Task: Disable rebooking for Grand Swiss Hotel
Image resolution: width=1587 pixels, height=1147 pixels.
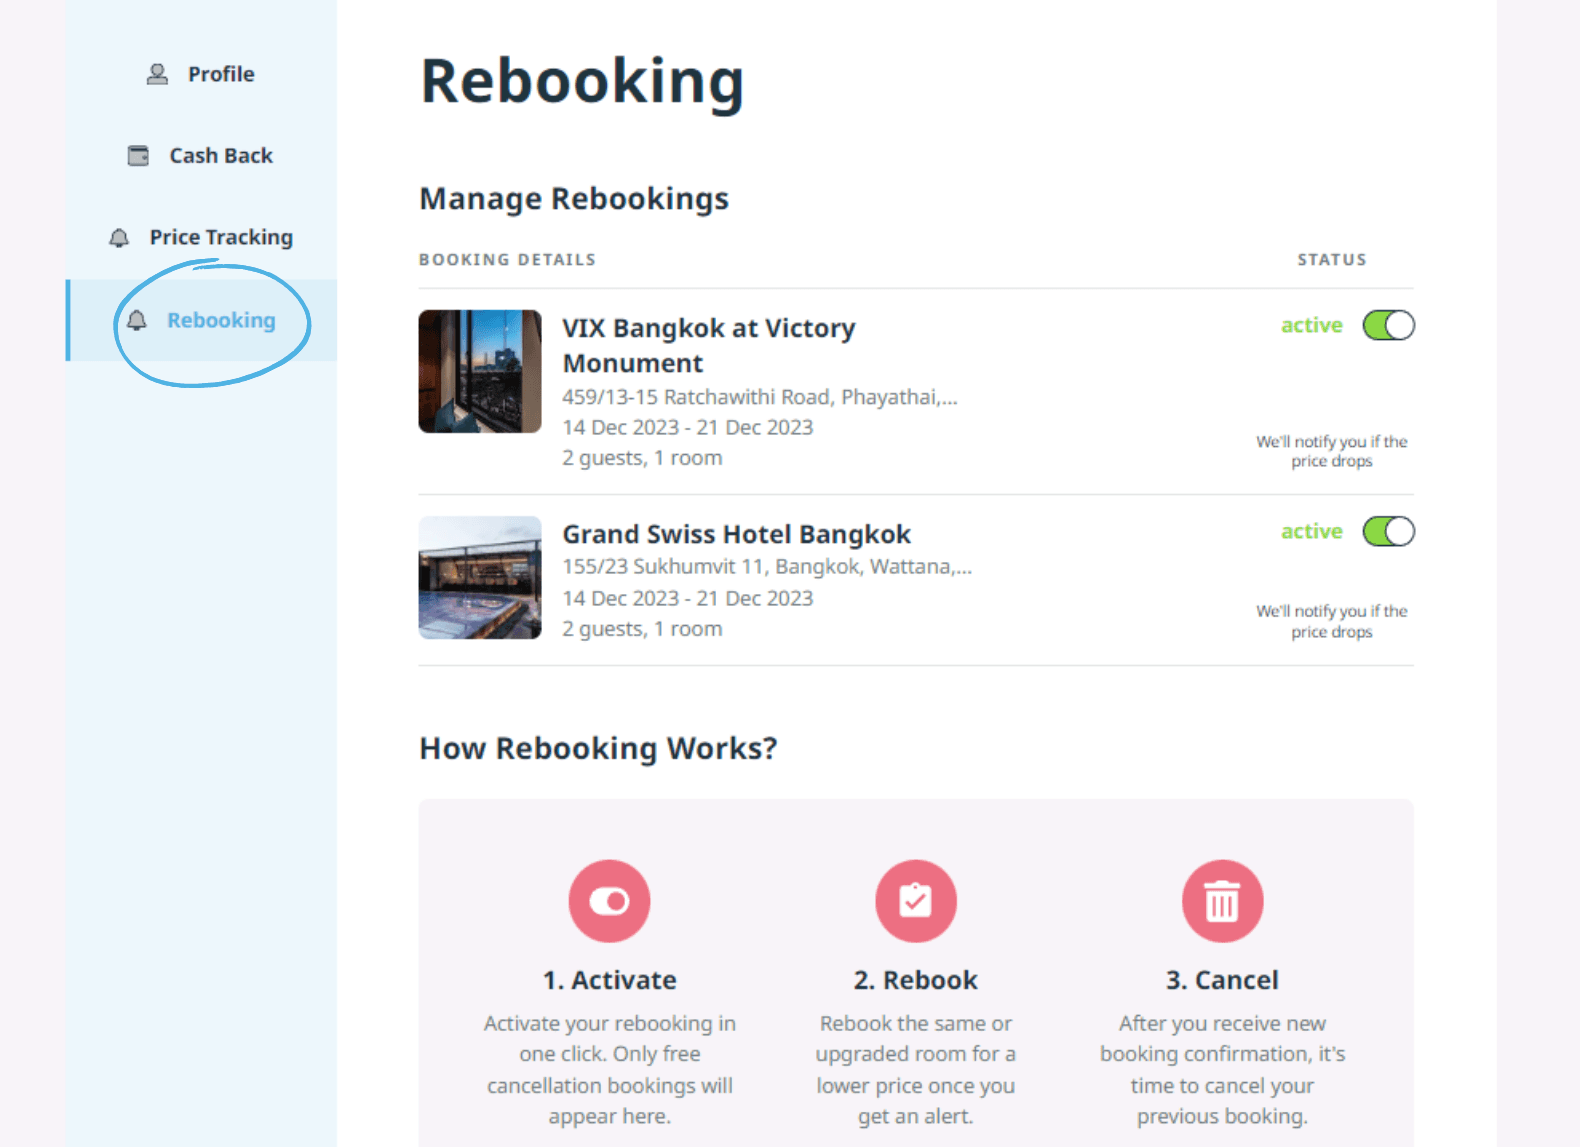Action: [x=1388, y=532]
